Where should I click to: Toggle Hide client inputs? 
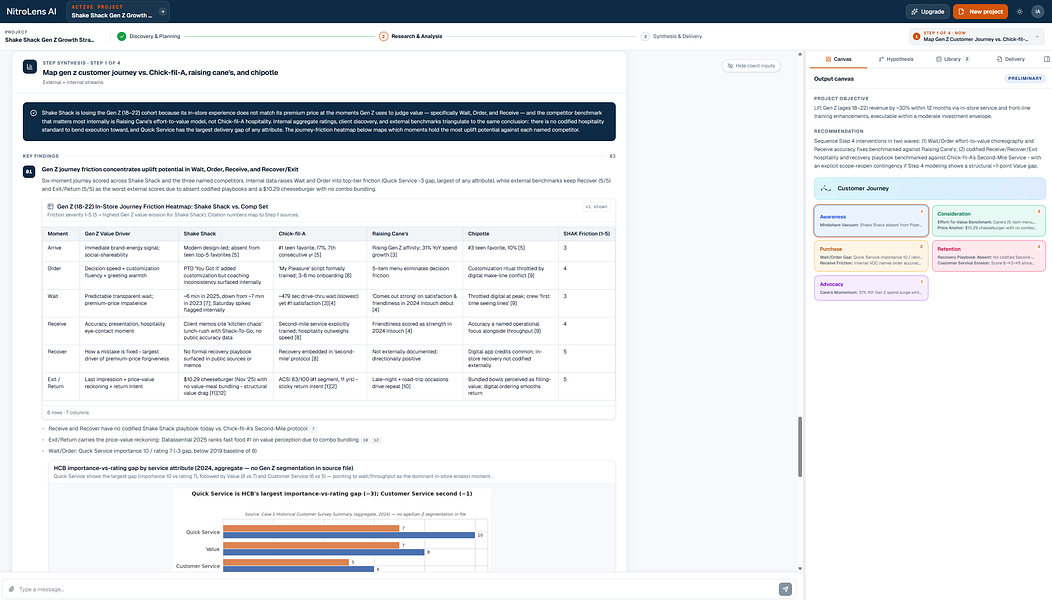point(751,66)
